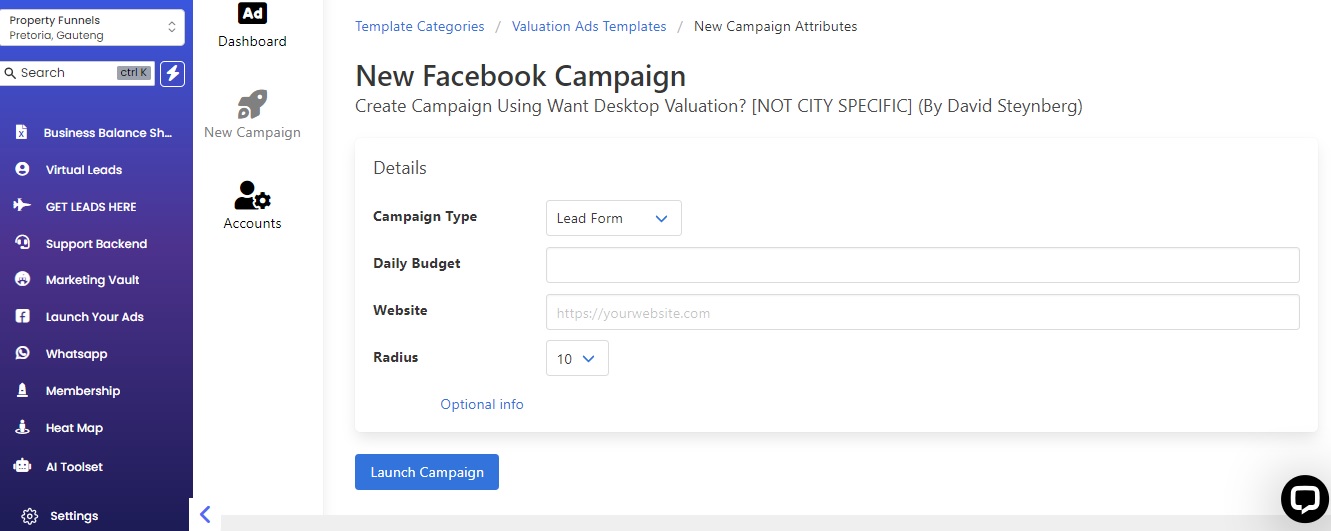Focus the Daily Budget input field

click(x=923, y=265)
